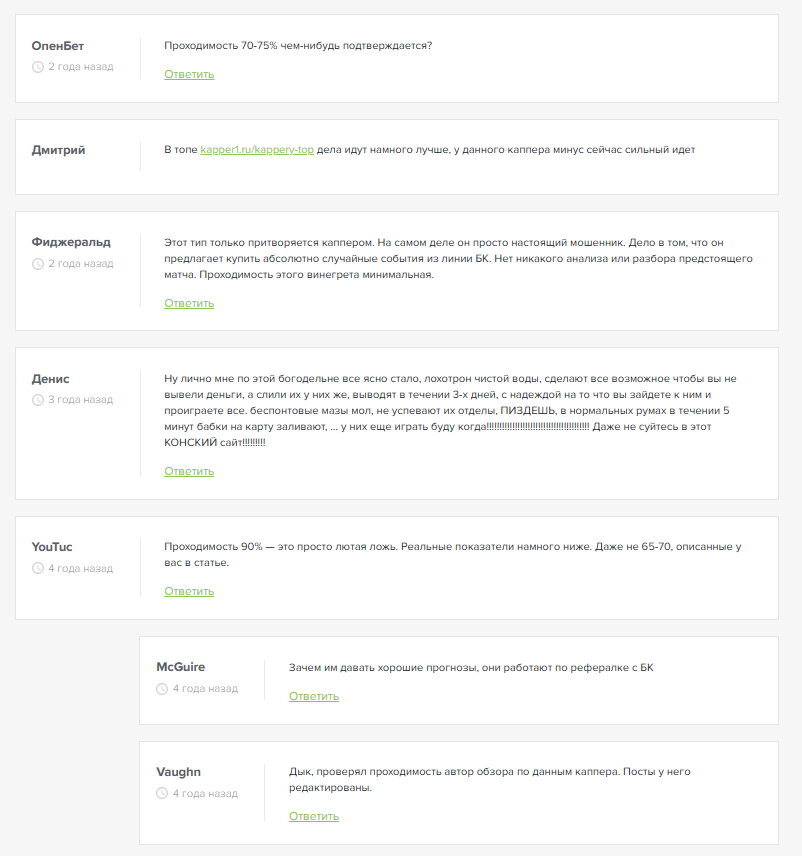Reply to McGuire via Ответить link
This screenshot has width=802, height=856.
click(x=314, y=696)
